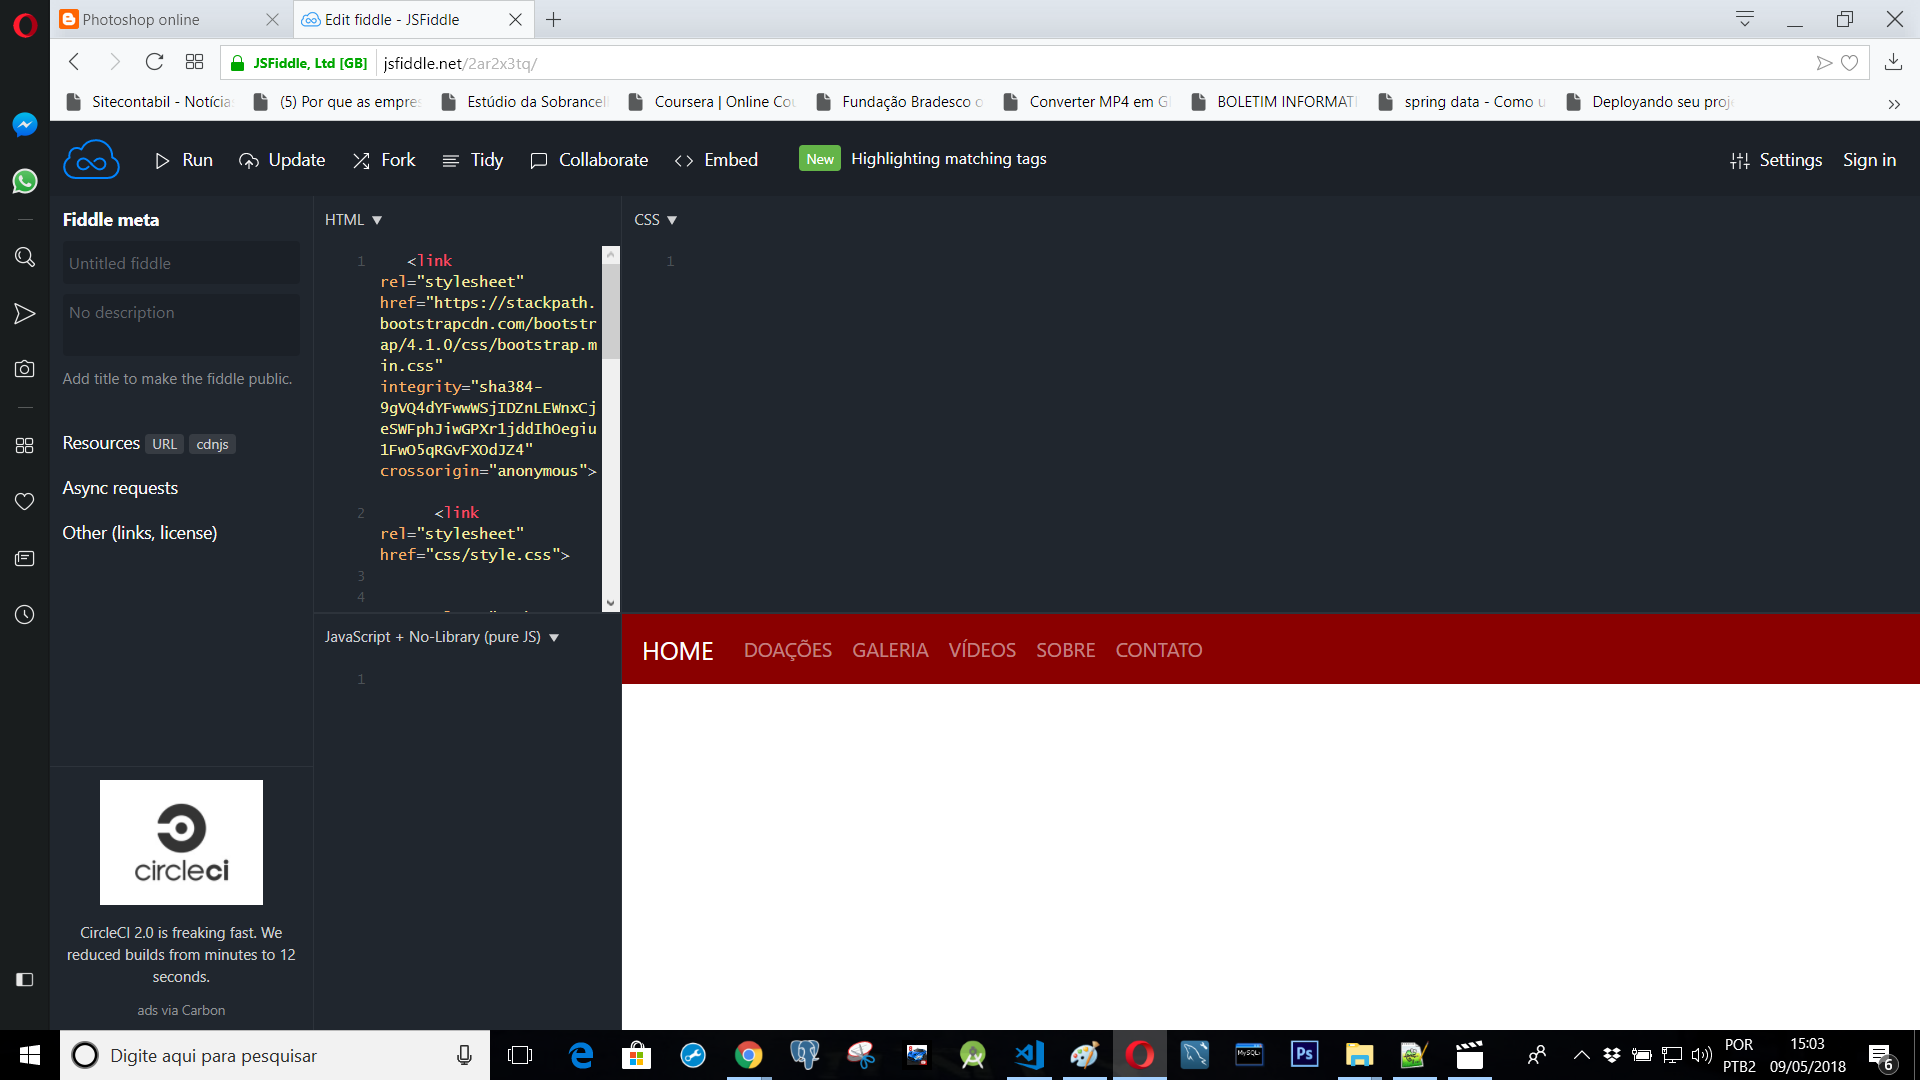Click the Update button

coord(282,160)
